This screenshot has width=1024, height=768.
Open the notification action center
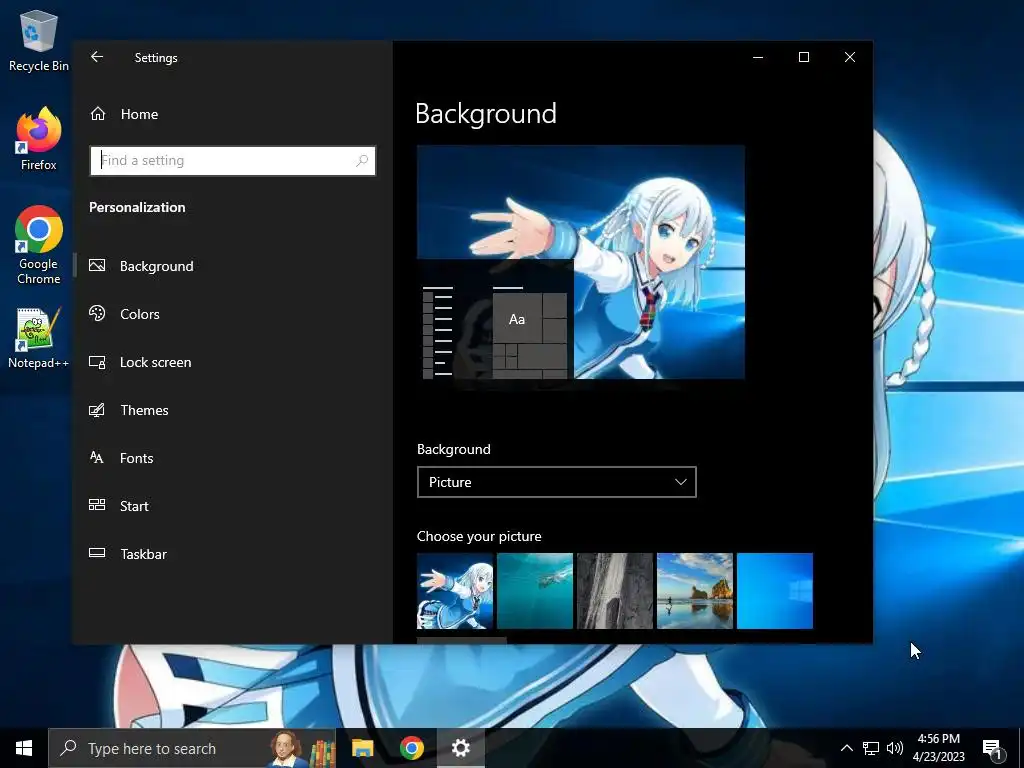pos(993,749)
